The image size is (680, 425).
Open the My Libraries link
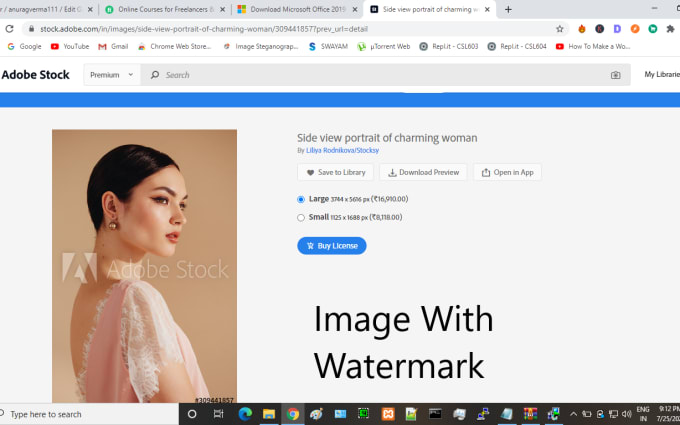pyautogui.click(x=662, y=75)
